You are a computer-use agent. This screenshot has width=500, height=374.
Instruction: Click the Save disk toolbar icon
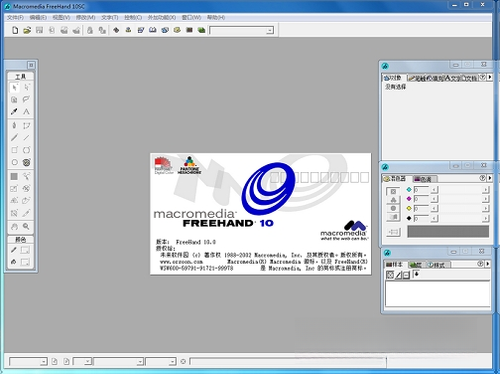pos(39,30)
